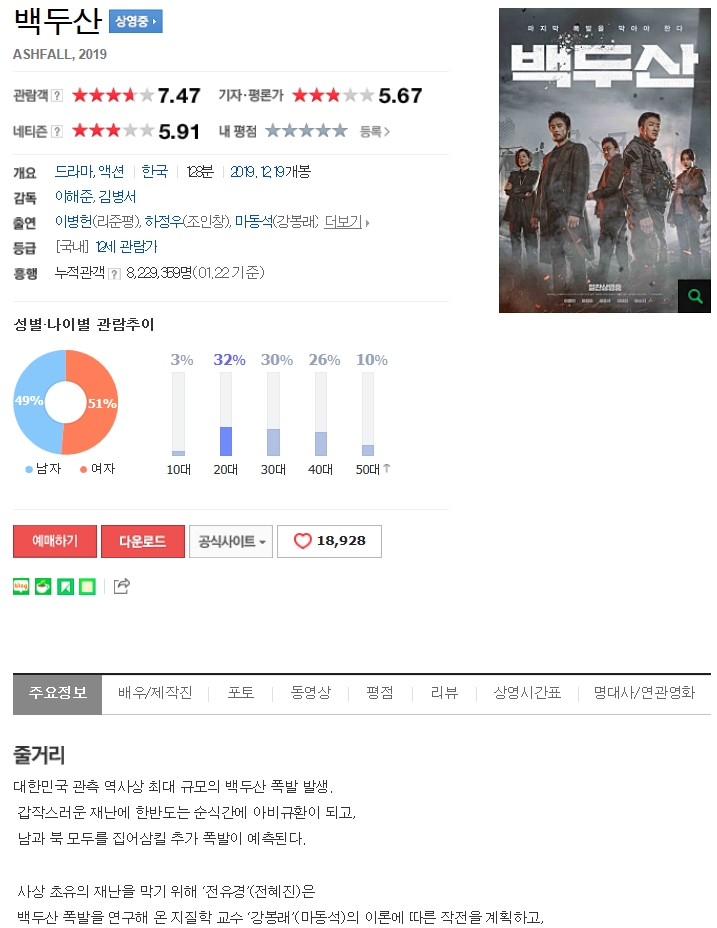Click the magnifier icon on the poster
Screen dimensions: 717x928
695,296
